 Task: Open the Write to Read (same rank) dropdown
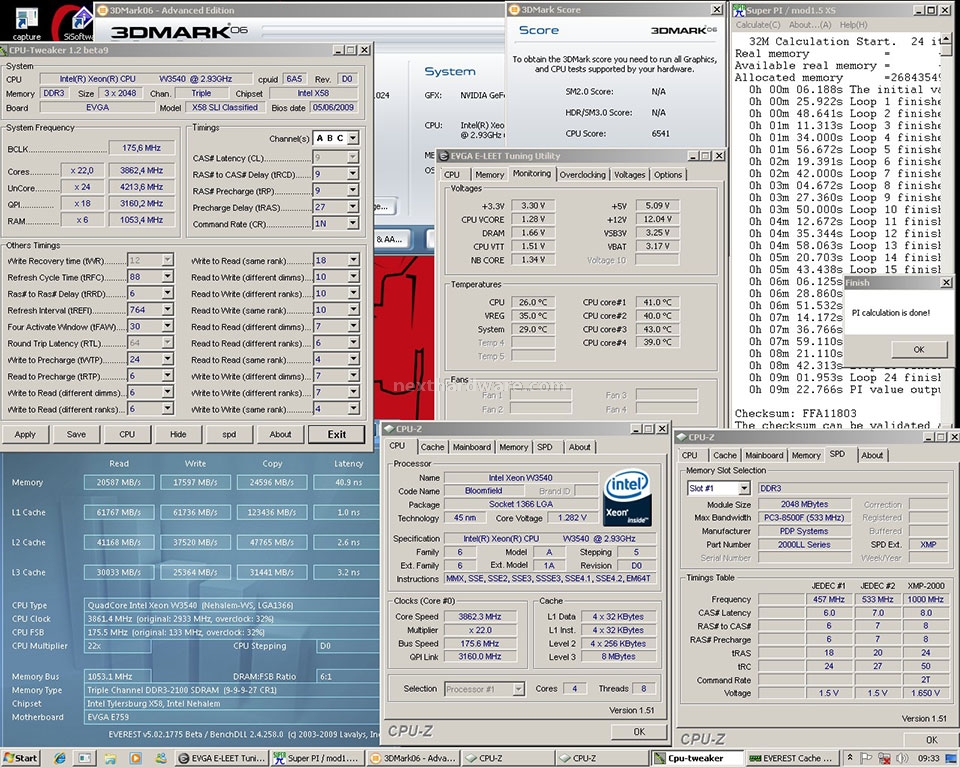coord(353,260)
